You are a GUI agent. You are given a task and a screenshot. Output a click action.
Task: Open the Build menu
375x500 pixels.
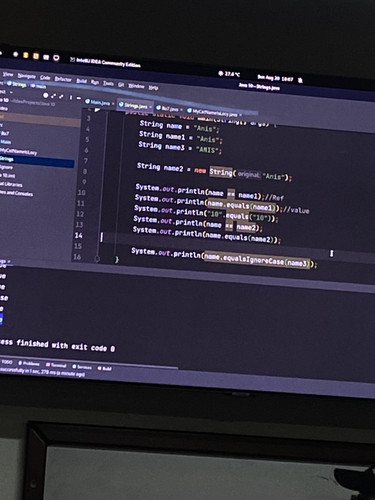(81, 81)
